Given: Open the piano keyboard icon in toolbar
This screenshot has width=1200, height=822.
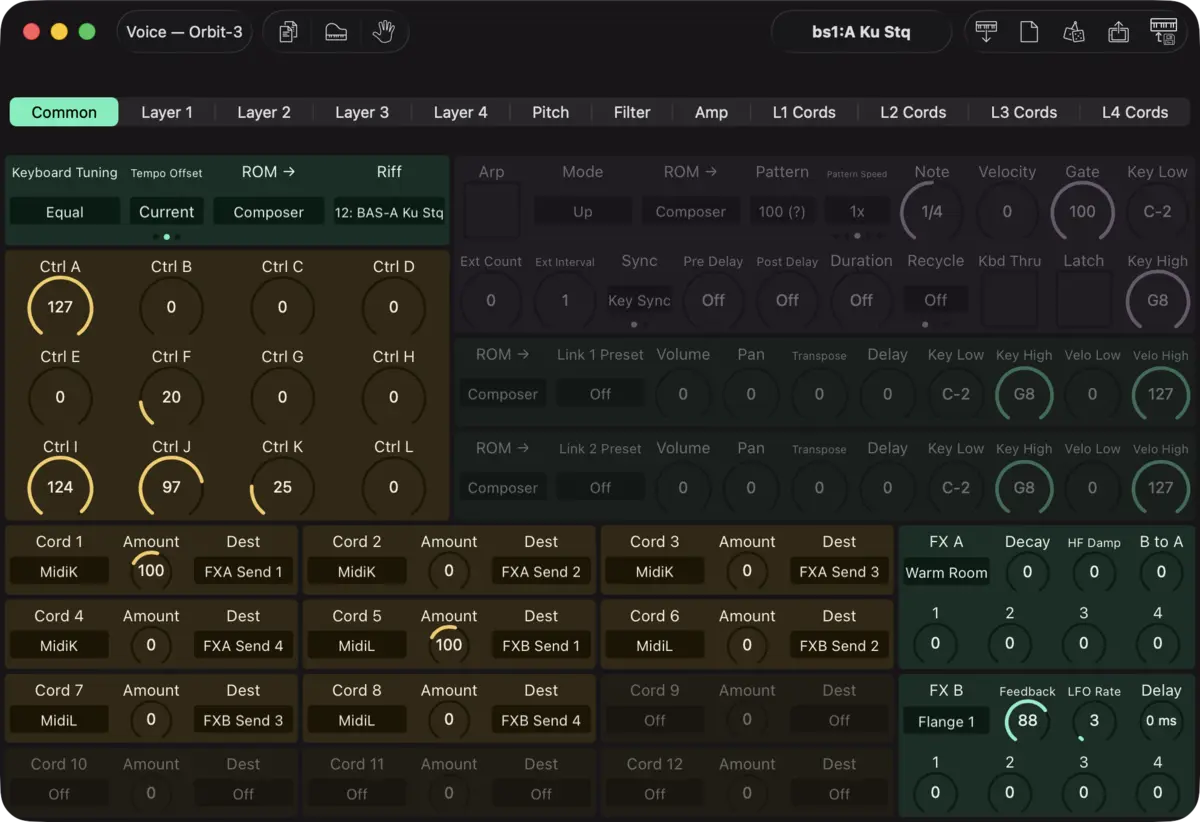Looking at the screenshot, I should [336, 32].
